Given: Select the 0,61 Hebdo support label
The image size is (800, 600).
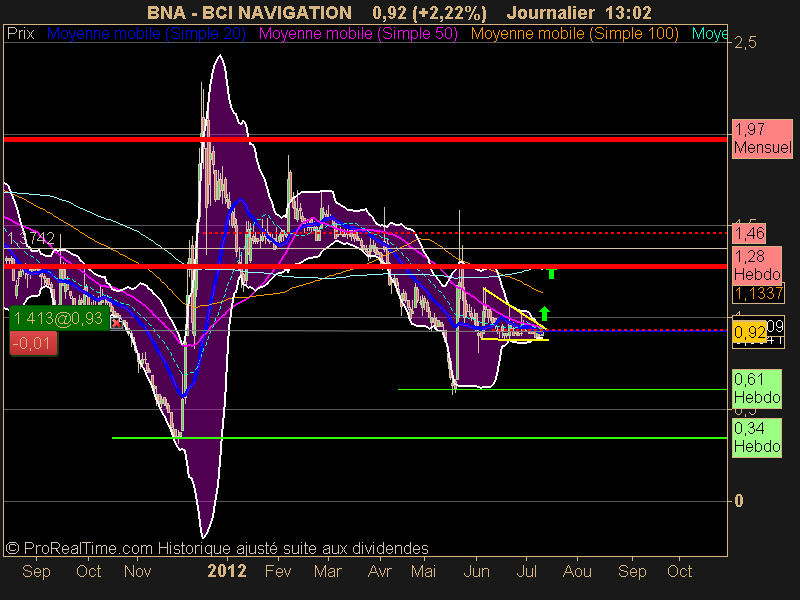Looking at the screenshot, I should coord(757,388).
